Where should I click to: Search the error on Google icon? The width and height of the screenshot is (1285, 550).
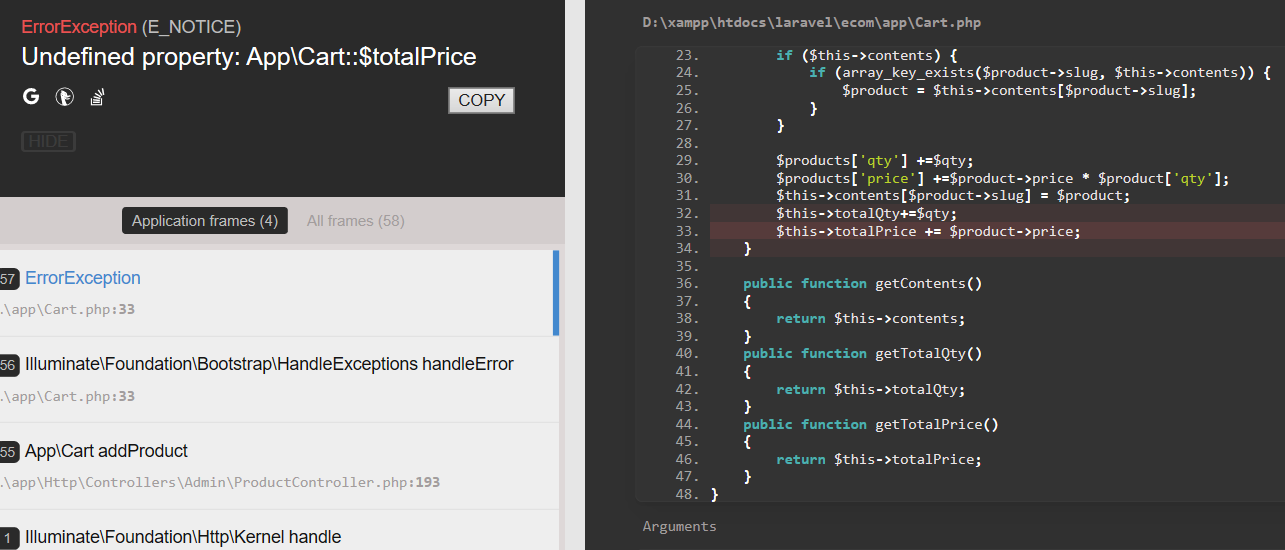tap(31, 96)
